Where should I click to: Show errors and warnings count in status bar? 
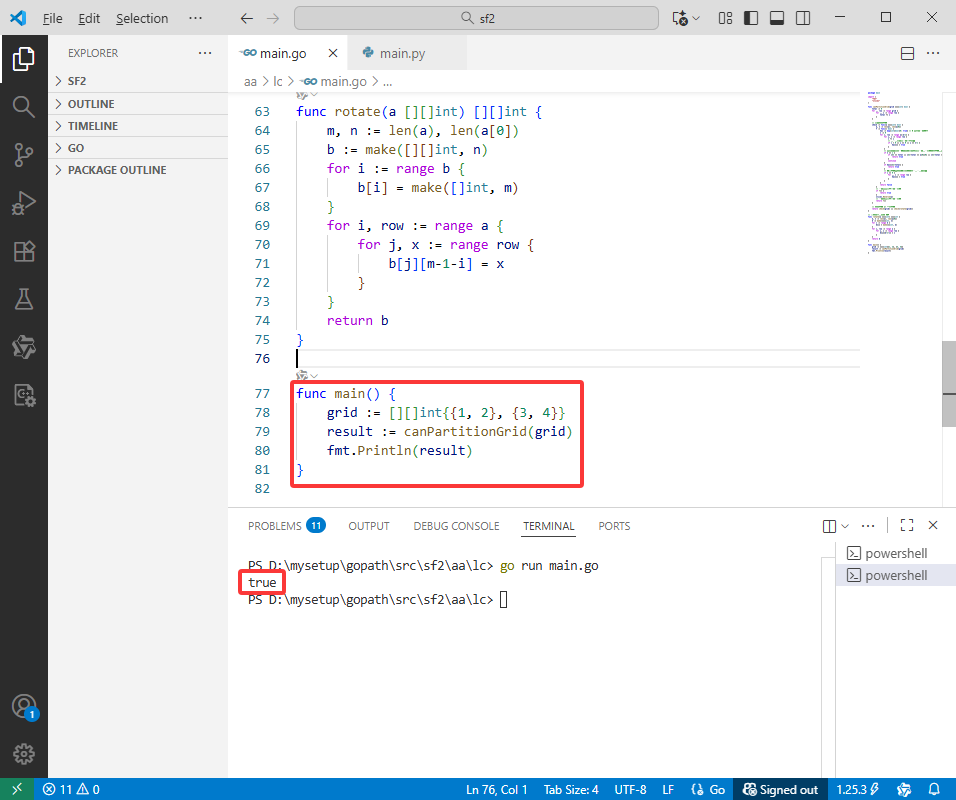click(x=71, y=790)
